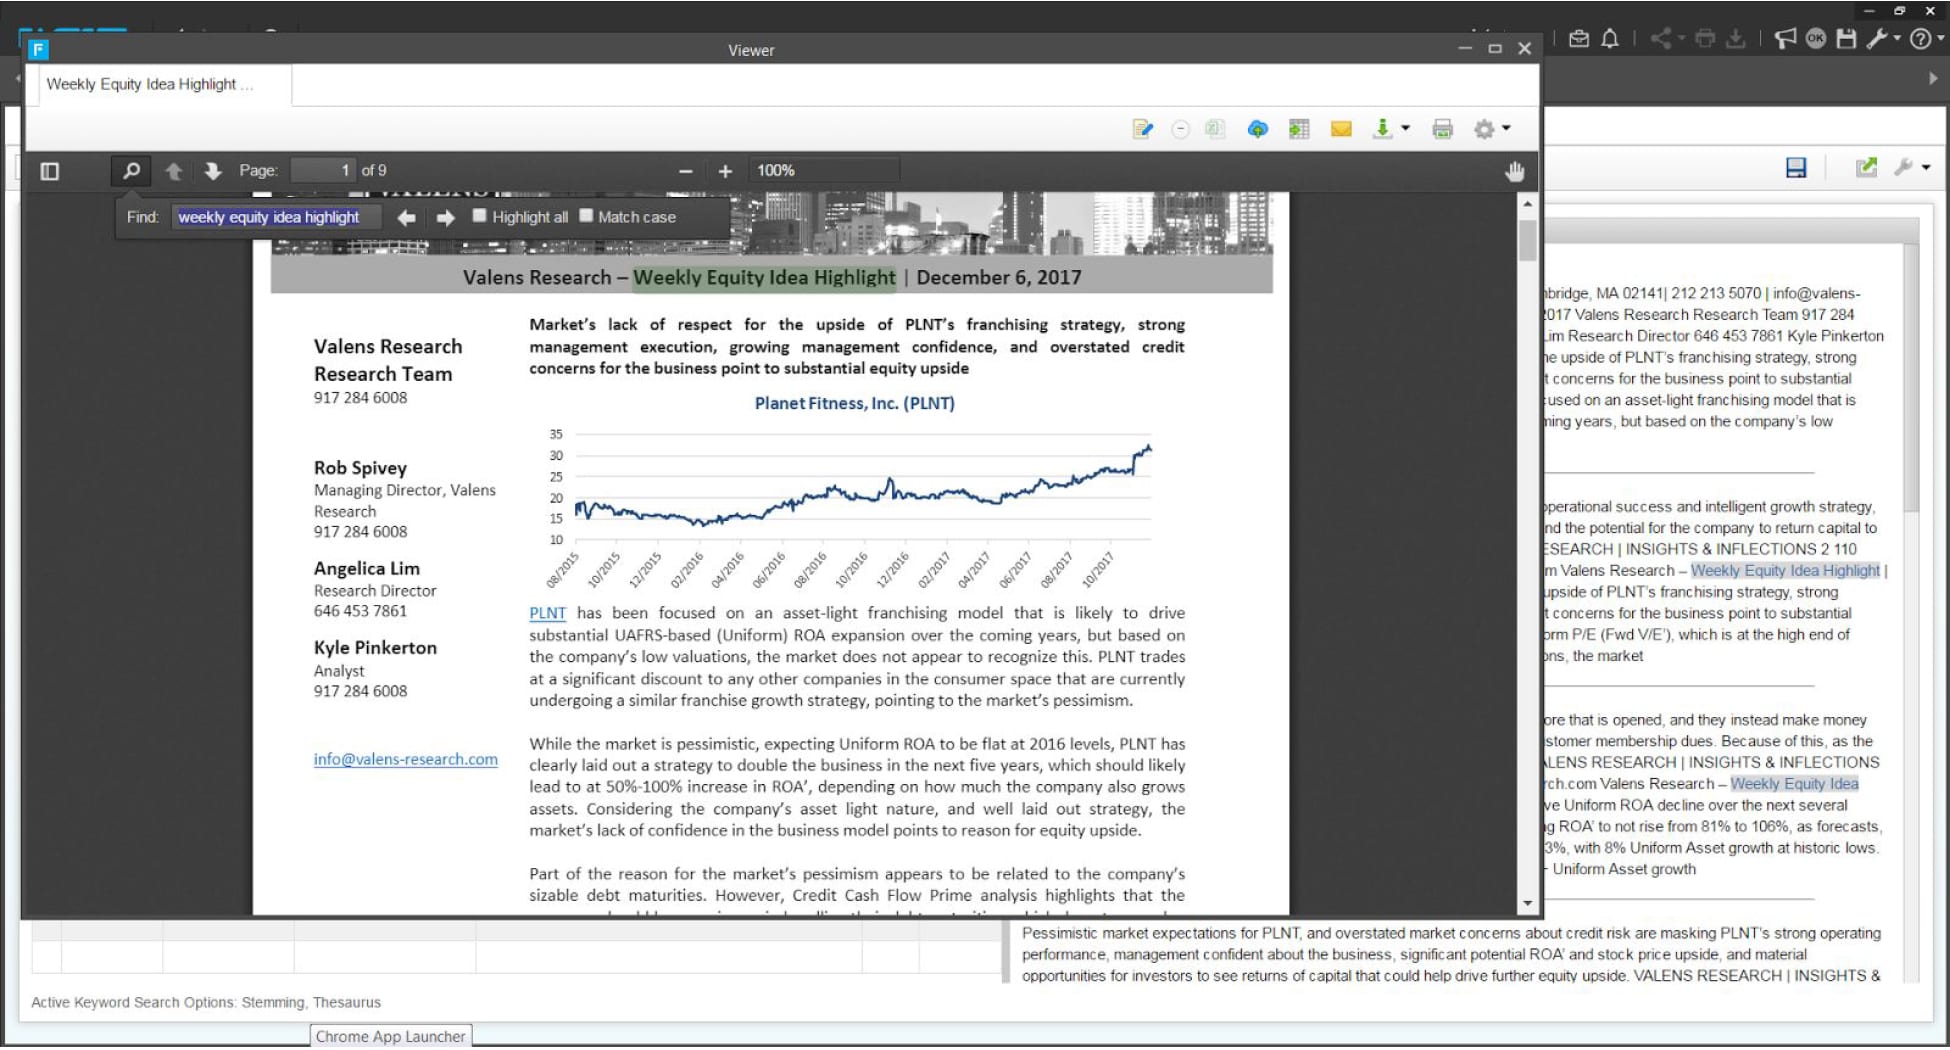Click the magnifier find icon
1950x1050 pixels.
[131, 171]
